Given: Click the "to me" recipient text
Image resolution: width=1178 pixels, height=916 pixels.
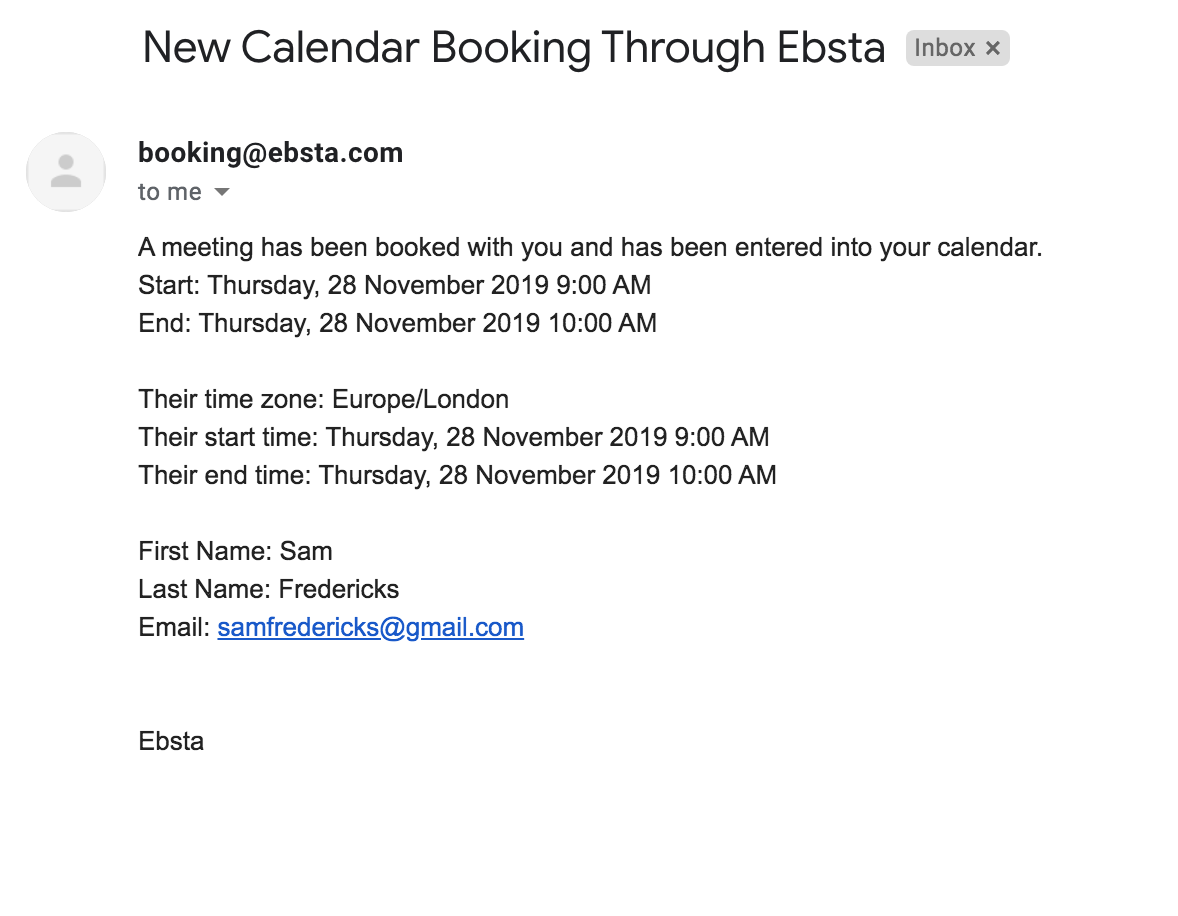Looking at the screenshot, I should [x=170, y=192].
